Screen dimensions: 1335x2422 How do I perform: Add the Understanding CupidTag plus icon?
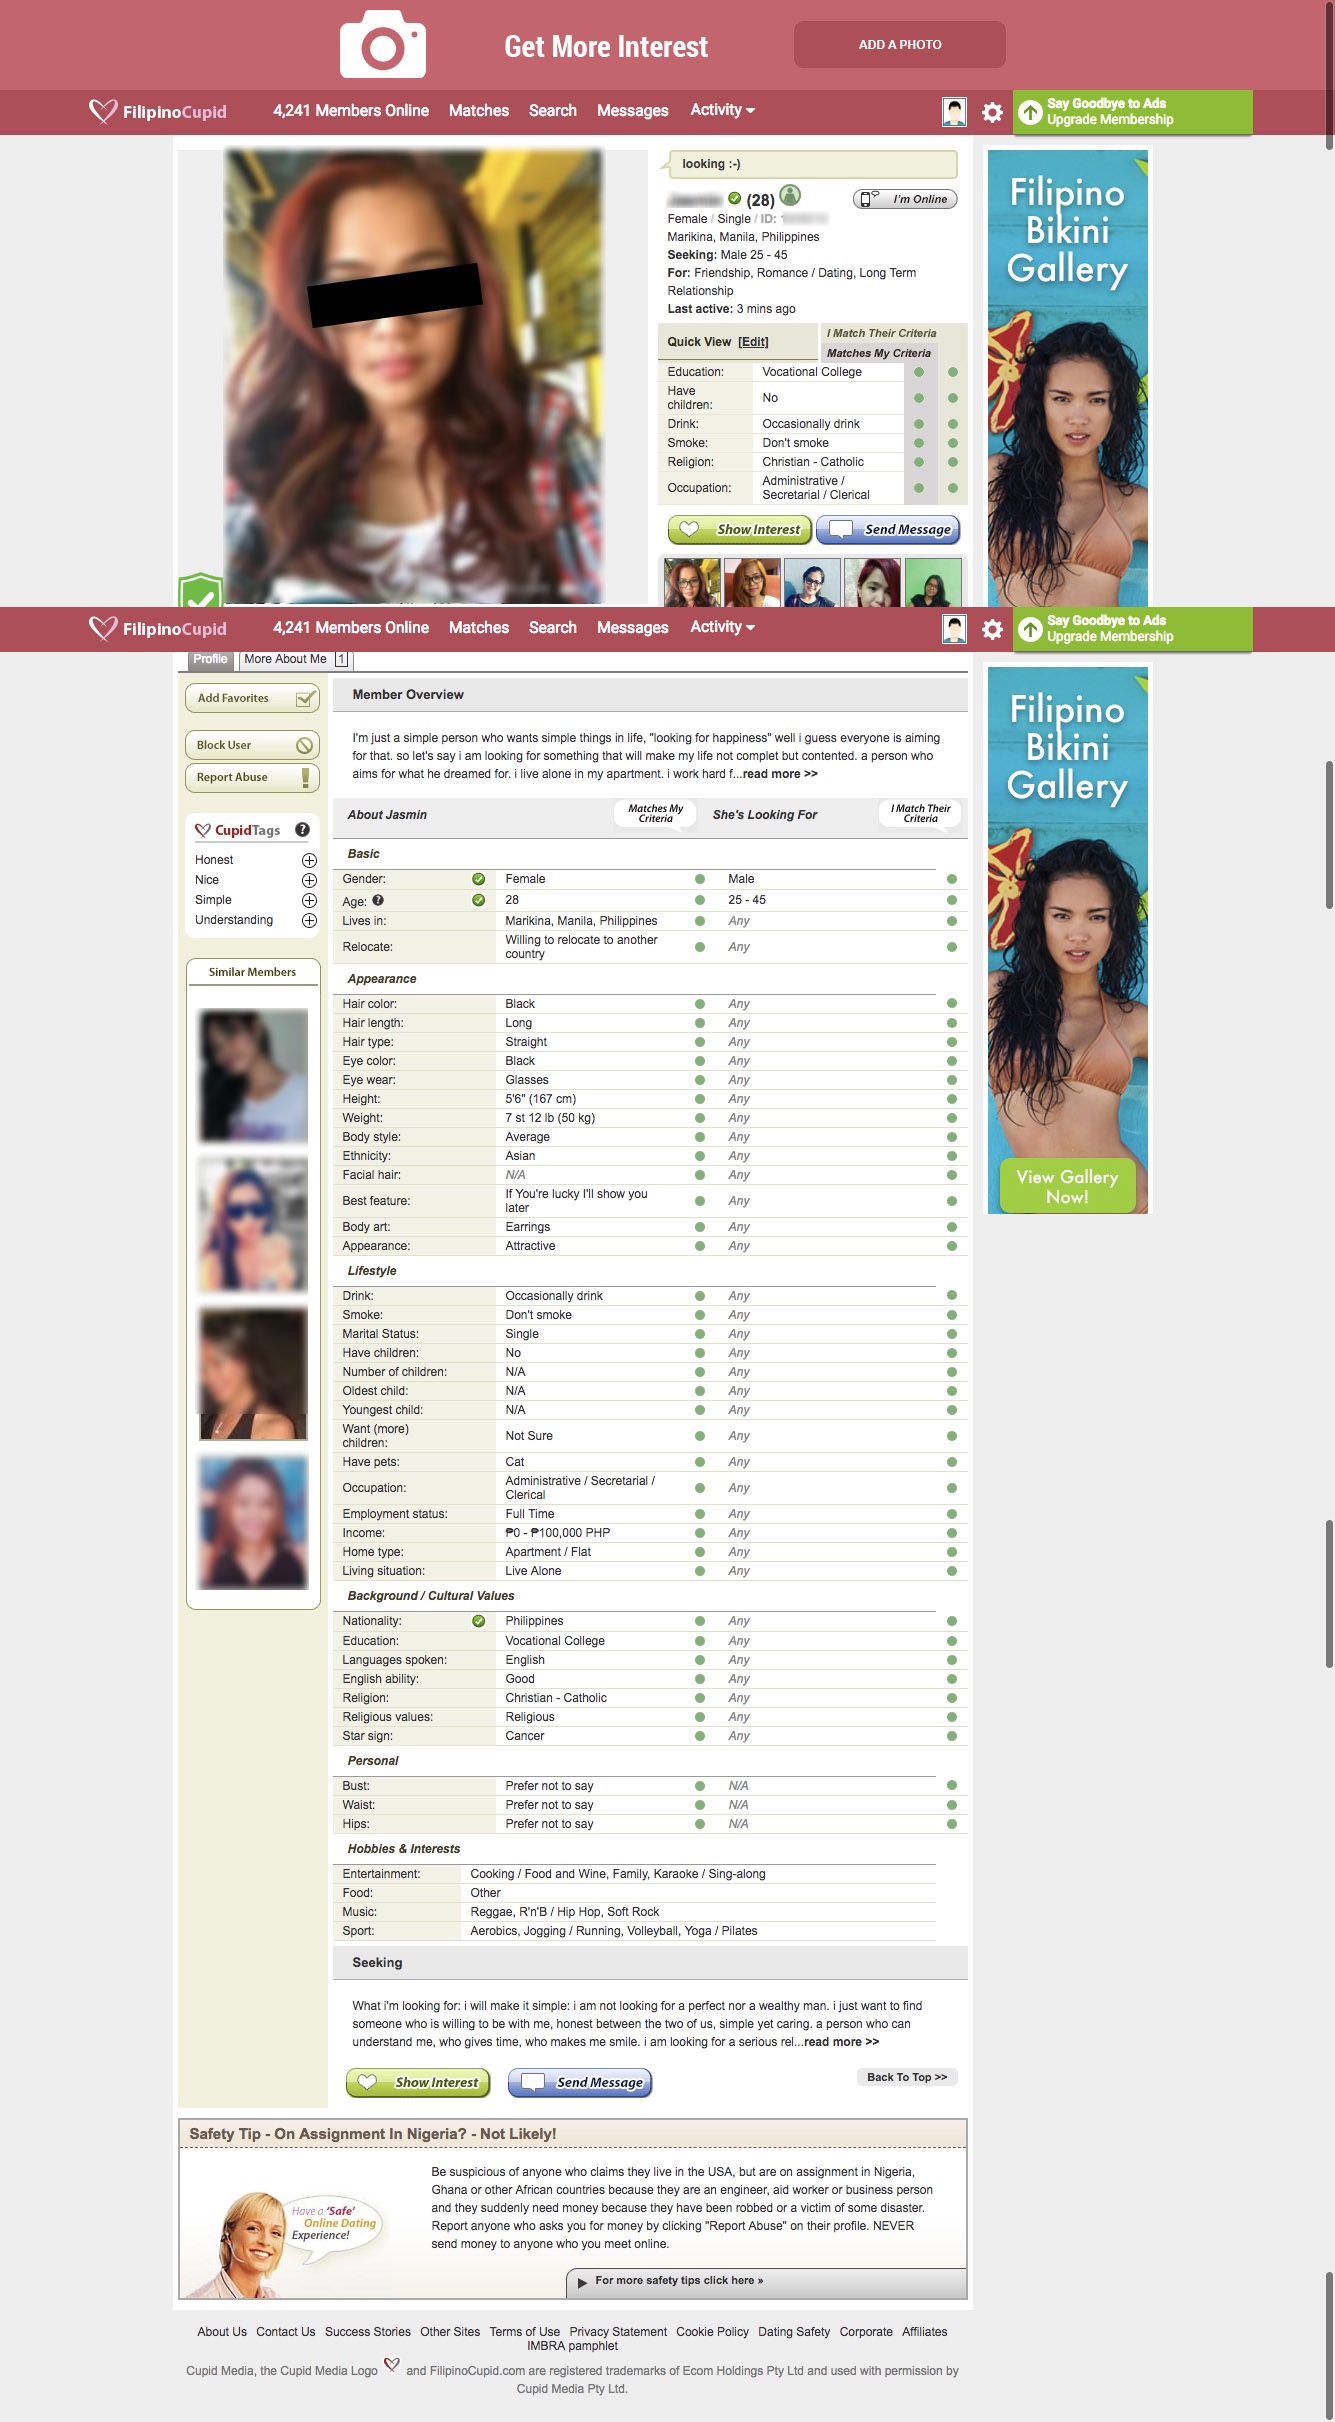[x=309, y=920]
